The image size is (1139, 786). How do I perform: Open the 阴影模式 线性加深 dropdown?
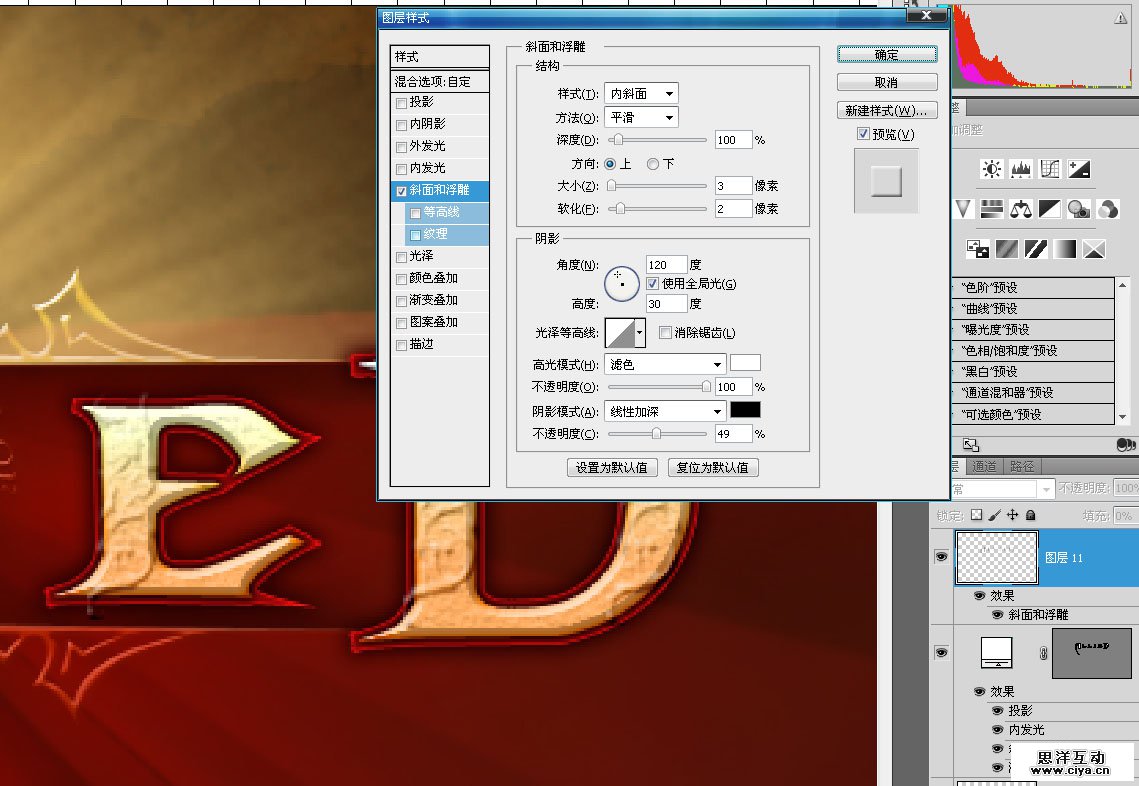[x=665, y=411]
